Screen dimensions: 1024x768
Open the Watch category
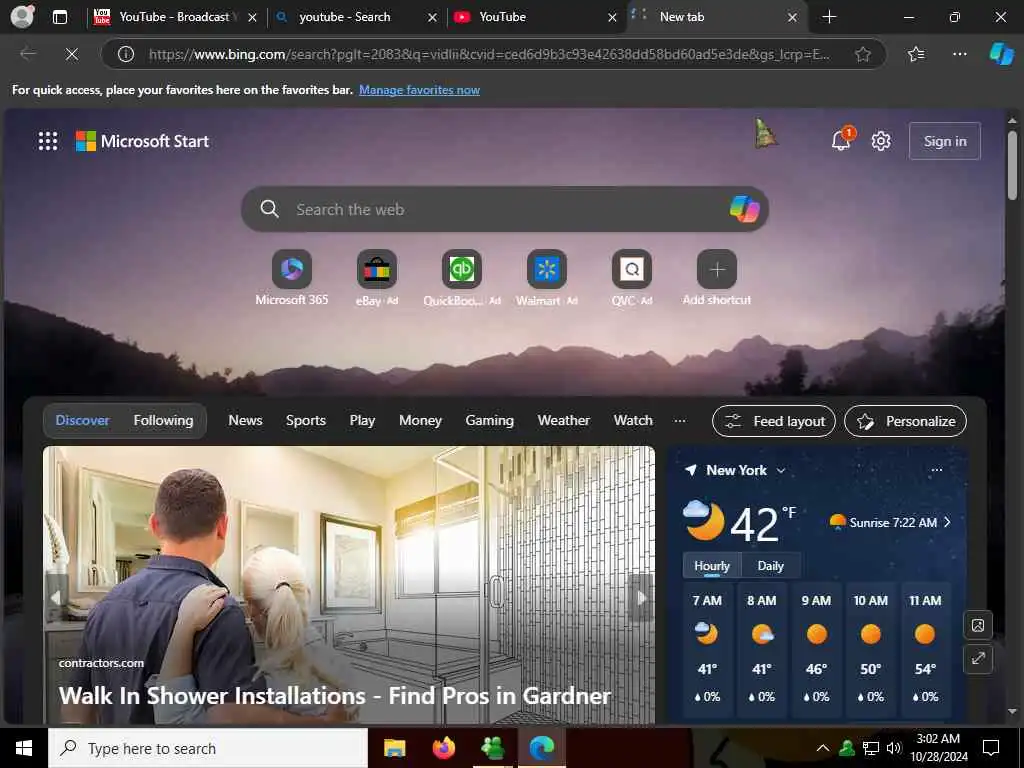pyautogui.click(x=633, y=421)
